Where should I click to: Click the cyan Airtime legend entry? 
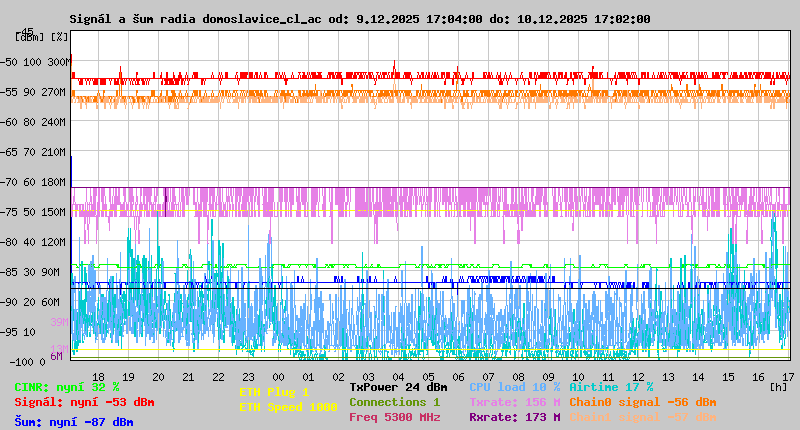coord(611,387)
